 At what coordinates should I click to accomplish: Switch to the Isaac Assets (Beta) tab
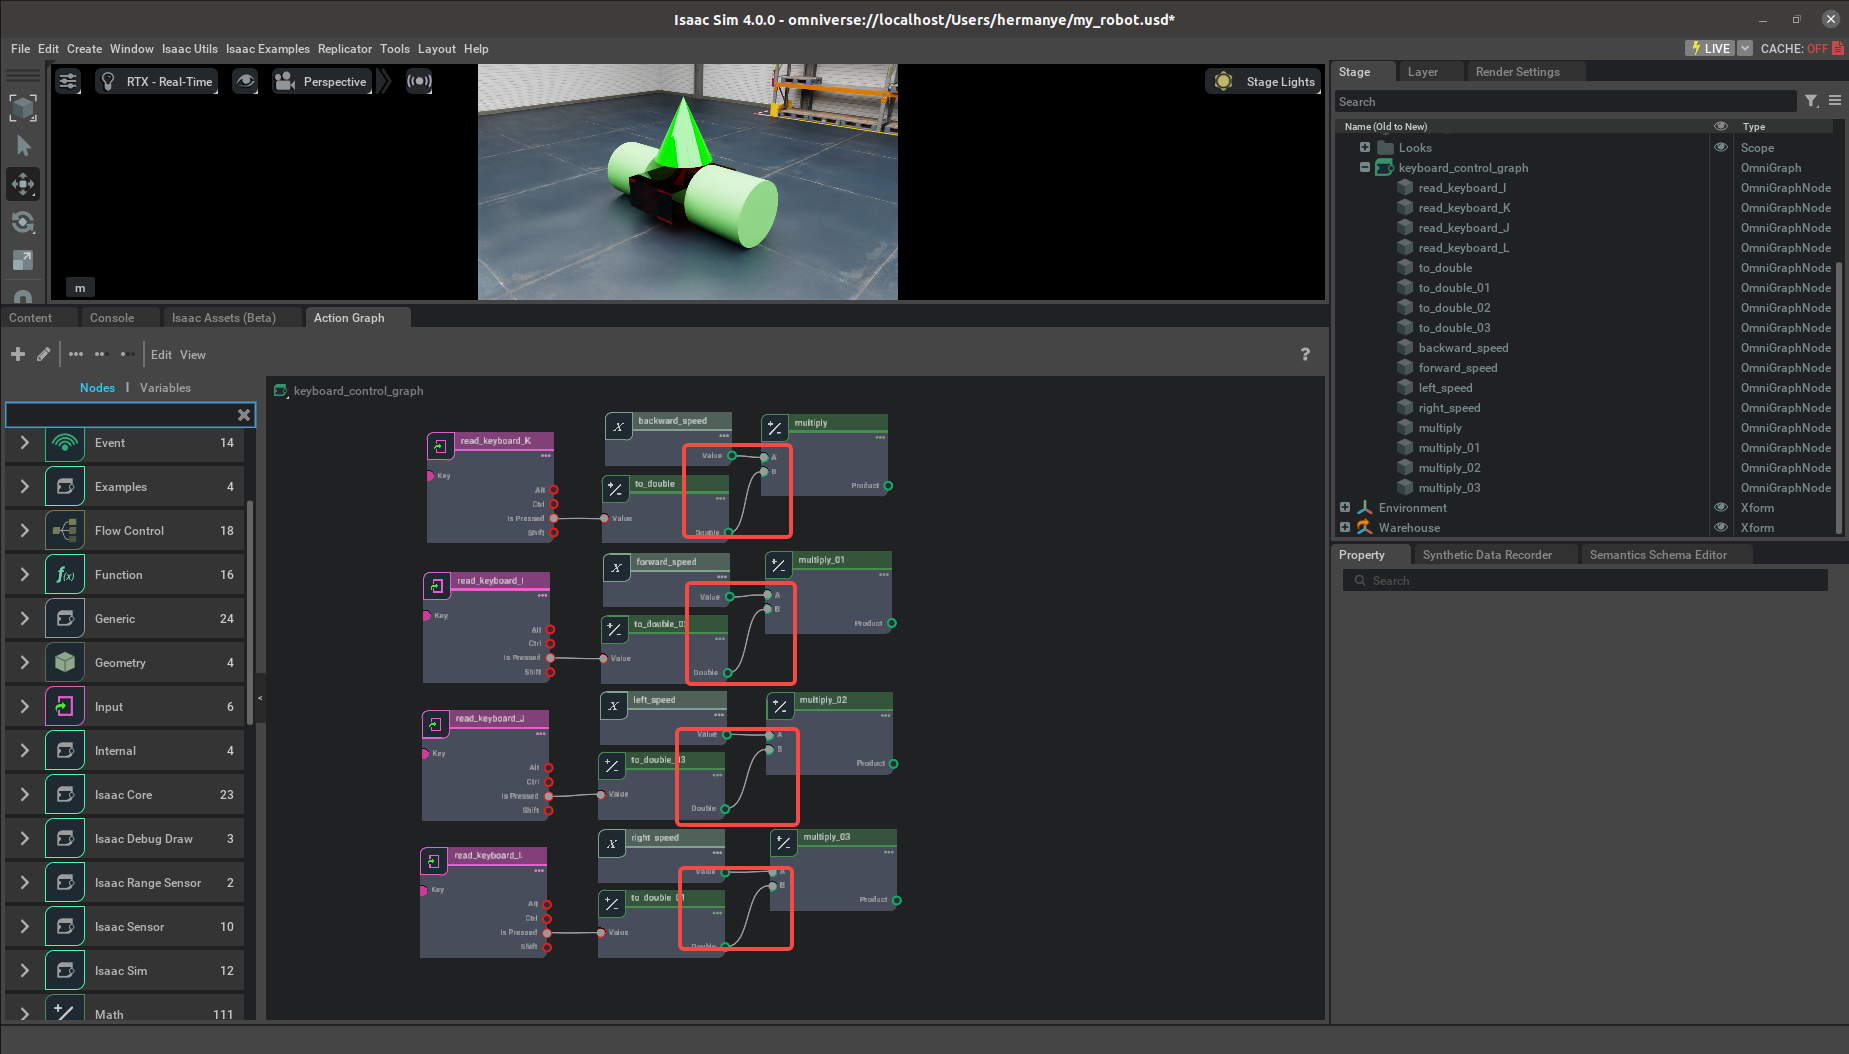pos(224,317)
